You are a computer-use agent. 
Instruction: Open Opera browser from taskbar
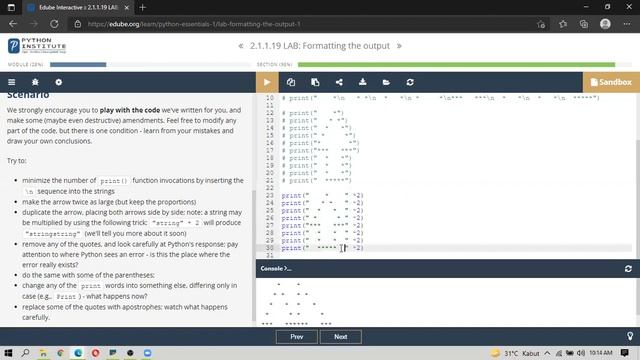pyautogui.click(x=96, y=353)
